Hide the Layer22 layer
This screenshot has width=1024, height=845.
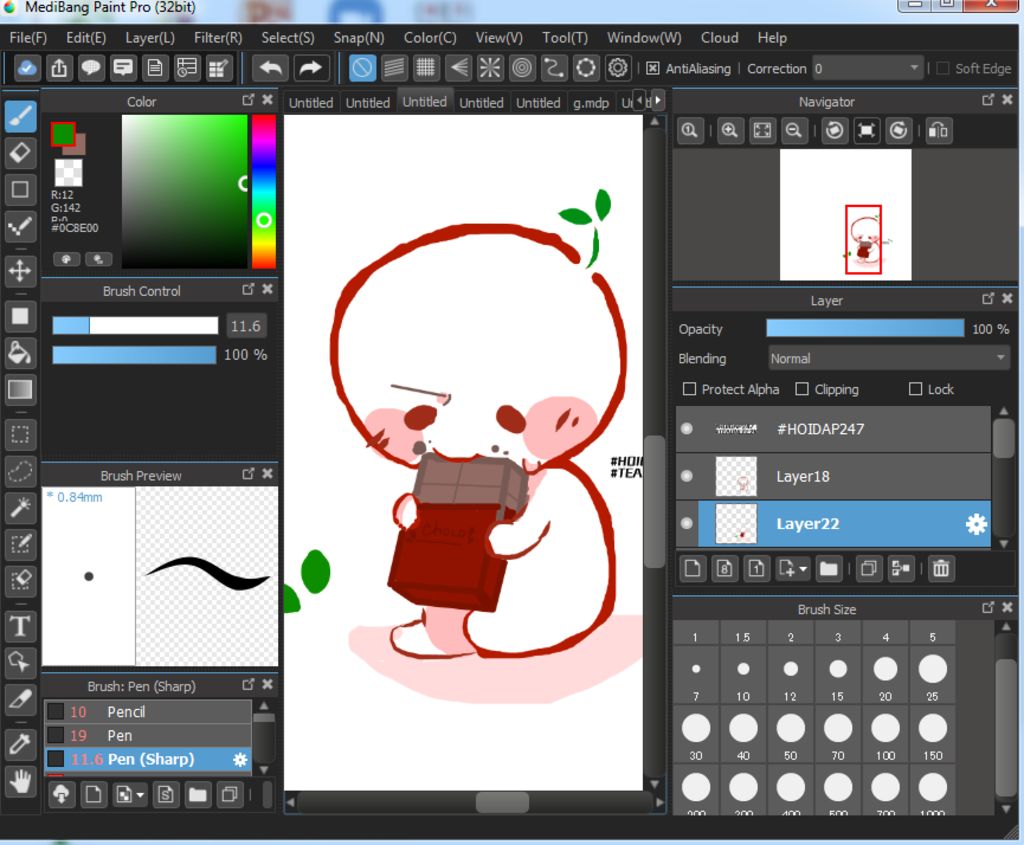click(686, 523)
